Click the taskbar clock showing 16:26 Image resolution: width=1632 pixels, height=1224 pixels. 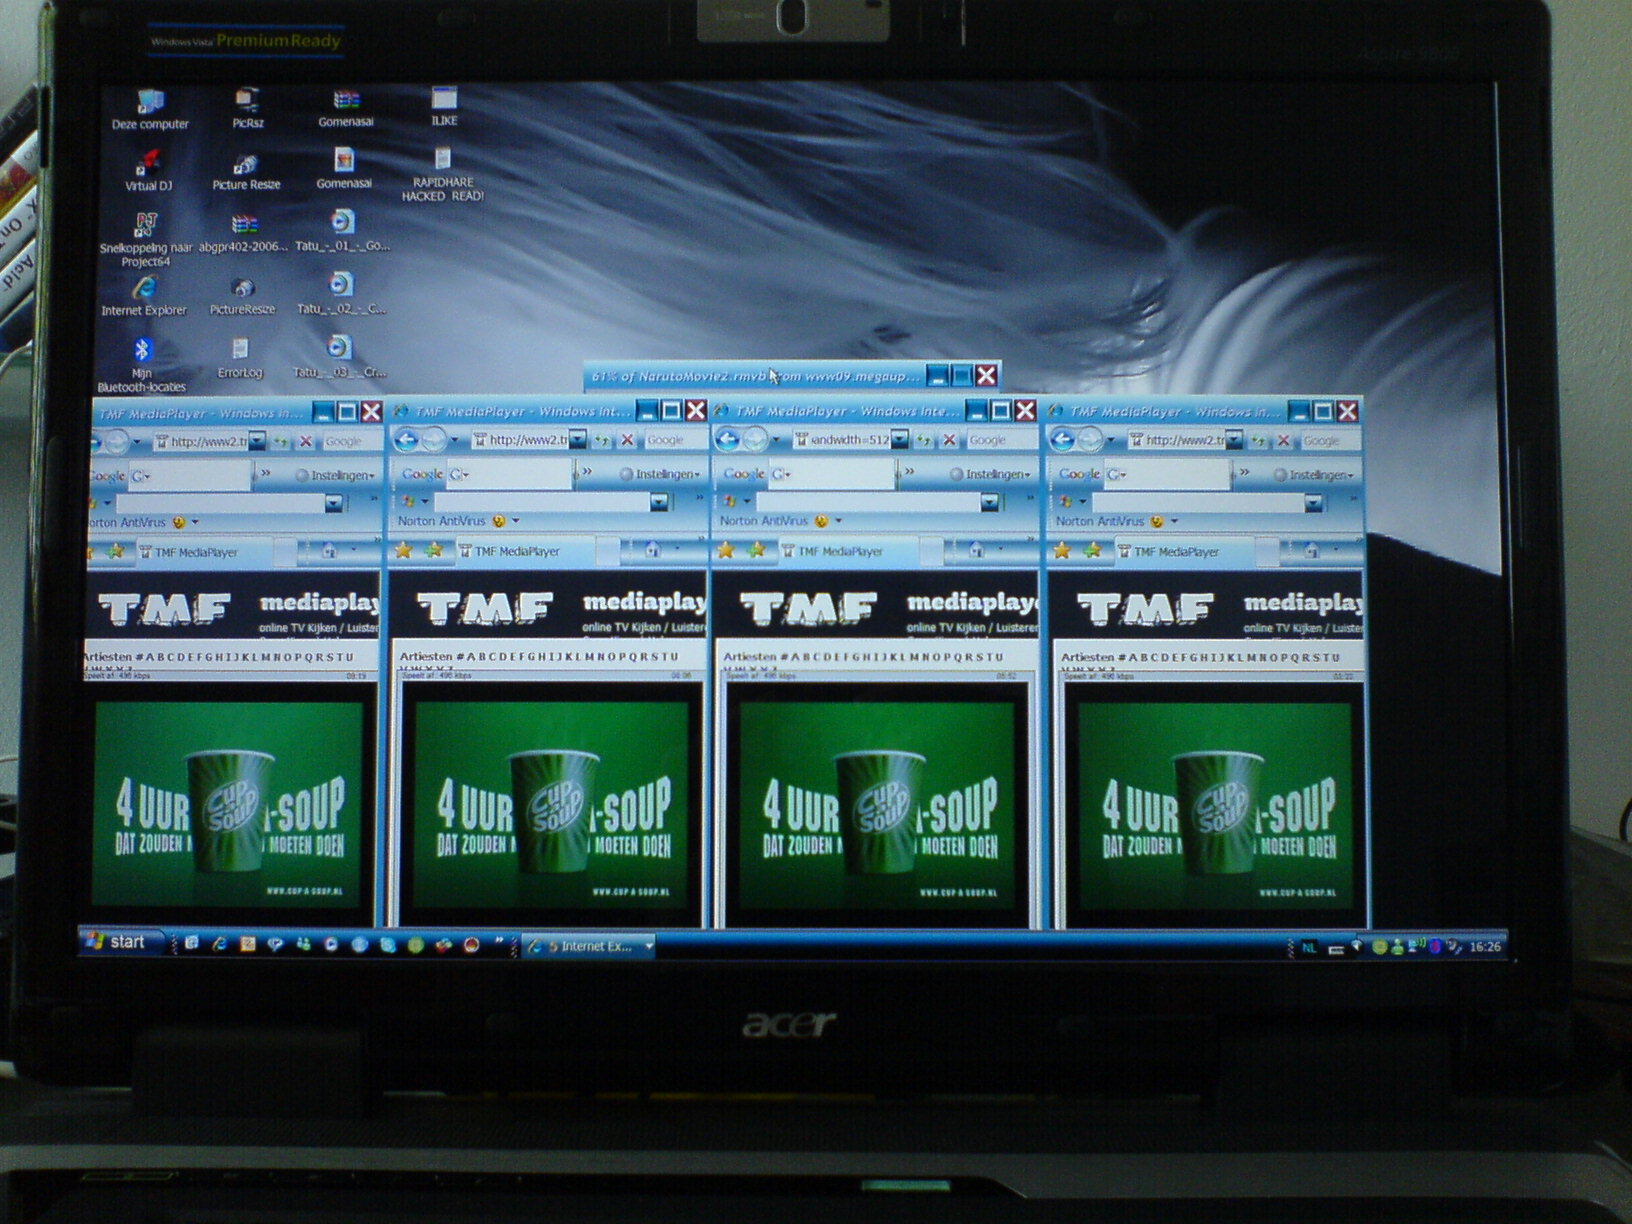coord(1485,946)
